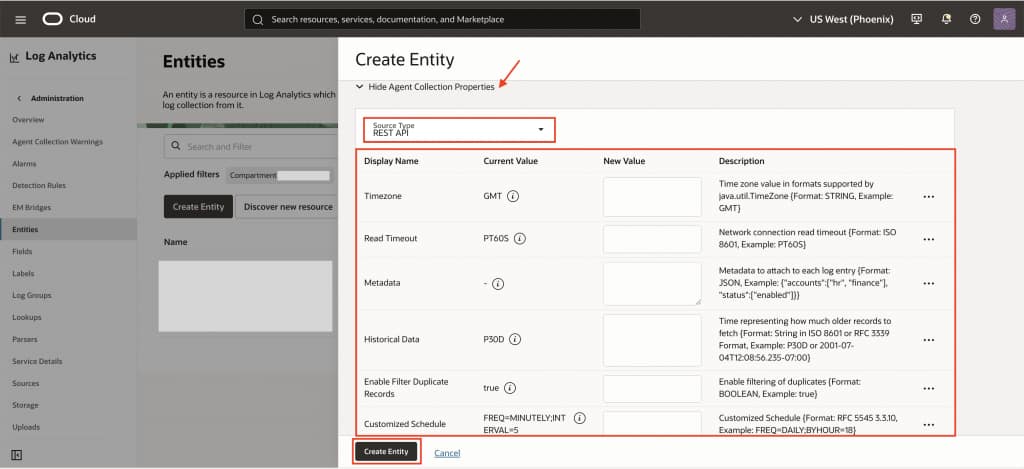Click the Compartment applied filter chip

[x=280, y=176]
